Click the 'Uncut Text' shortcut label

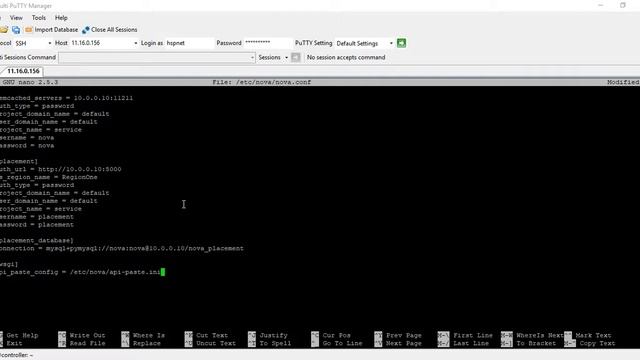216,343
